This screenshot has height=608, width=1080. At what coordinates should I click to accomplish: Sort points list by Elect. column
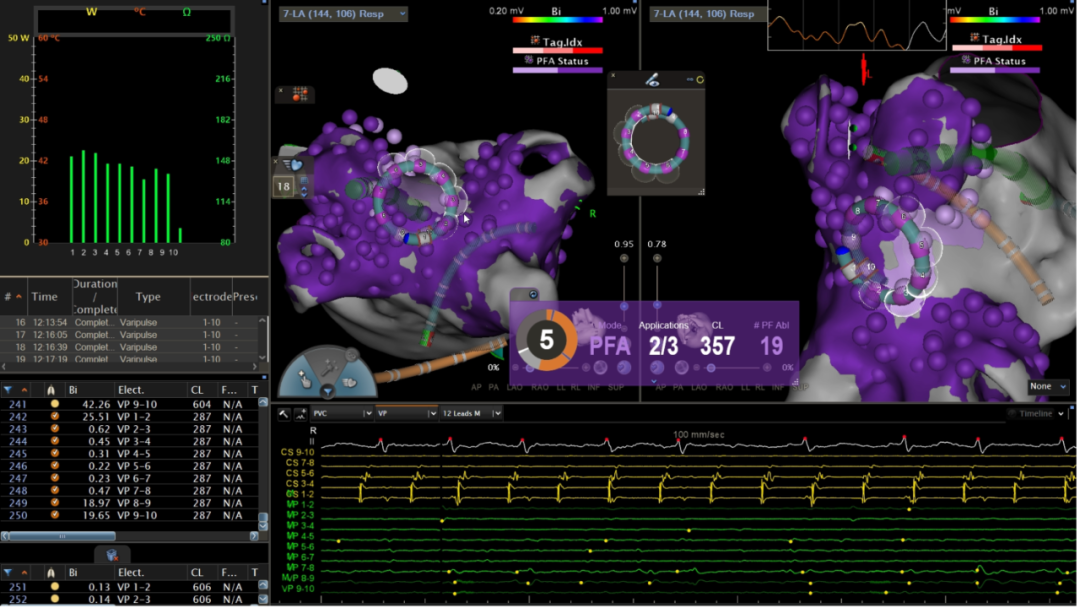pyautogui.click(x=131, y=390)
